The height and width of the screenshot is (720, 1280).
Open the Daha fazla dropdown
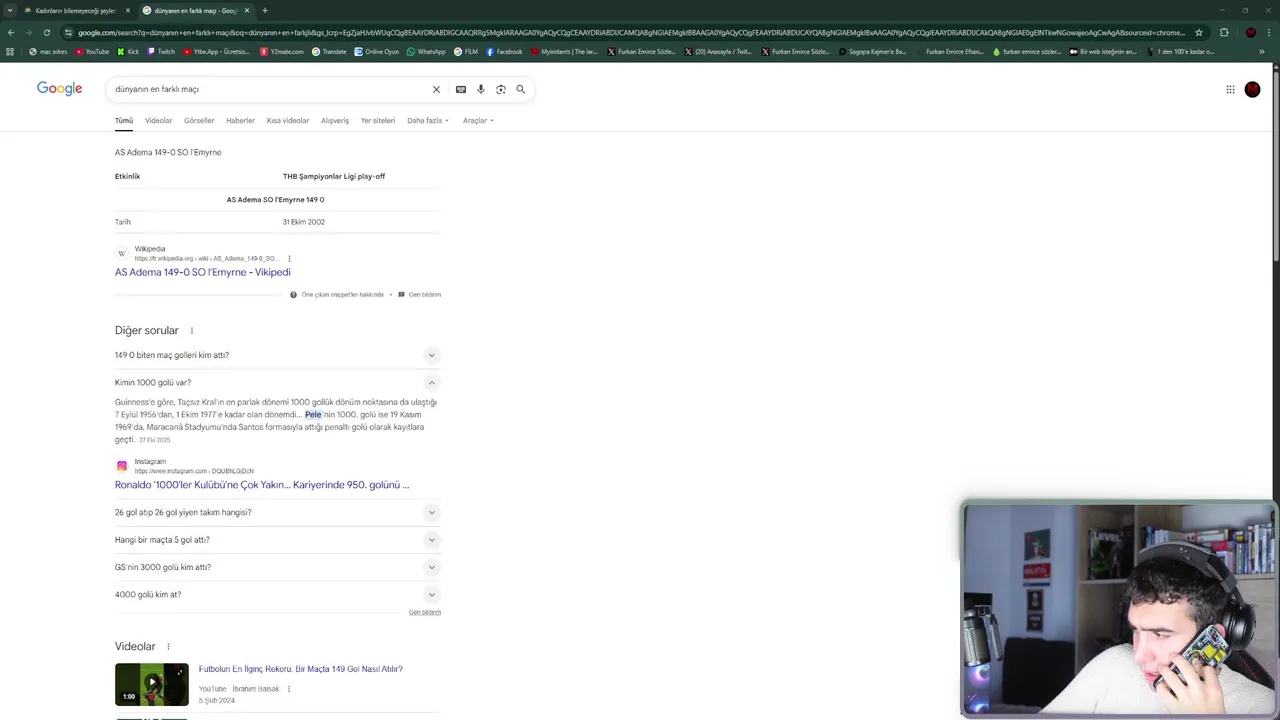pos(428,120)
